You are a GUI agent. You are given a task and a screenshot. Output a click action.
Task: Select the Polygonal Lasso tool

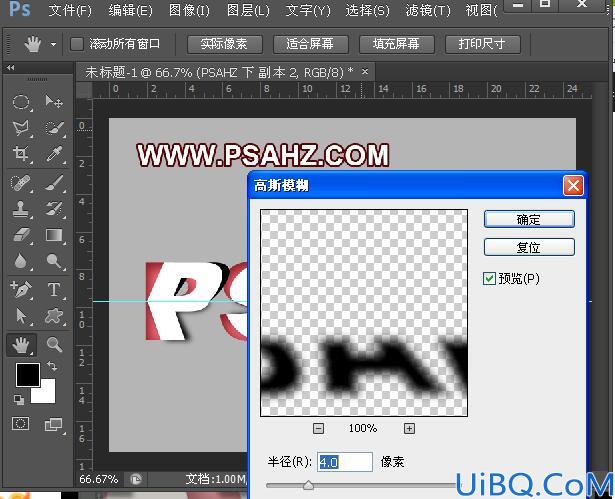pos(21,128)
